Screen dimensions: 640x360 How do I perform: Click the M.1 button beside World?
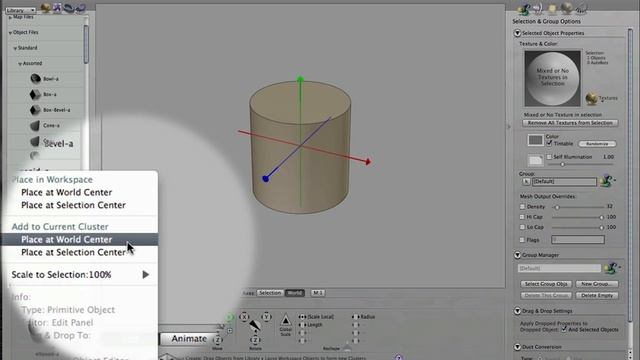point(318,293)
